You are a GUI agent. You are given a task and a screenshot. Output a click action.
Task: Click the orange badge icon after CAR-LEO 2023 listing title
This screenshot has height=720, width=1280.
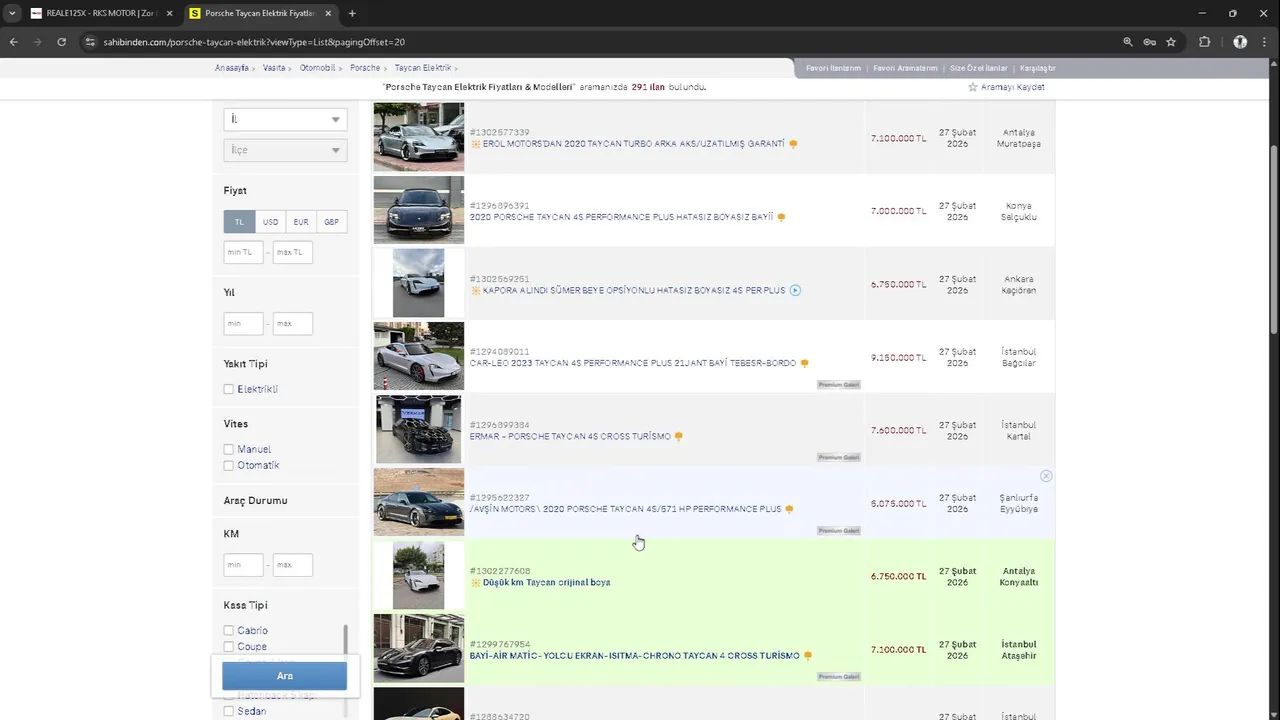point(804,363)
